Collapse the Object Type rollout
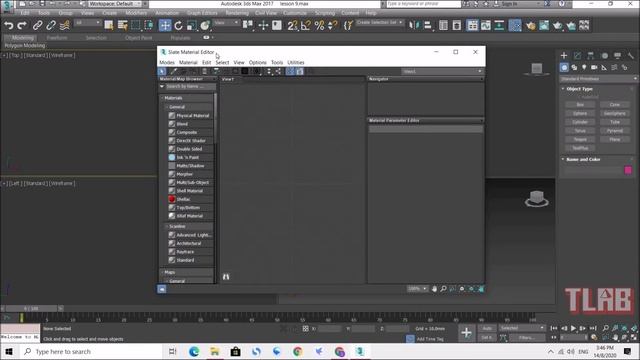 point(563,89)
